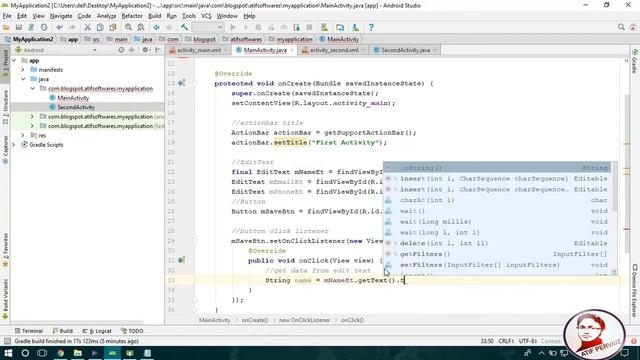The height and width of the screenshot is (360, 640).
Task: Open the File menu
Action: pos(7,16)
